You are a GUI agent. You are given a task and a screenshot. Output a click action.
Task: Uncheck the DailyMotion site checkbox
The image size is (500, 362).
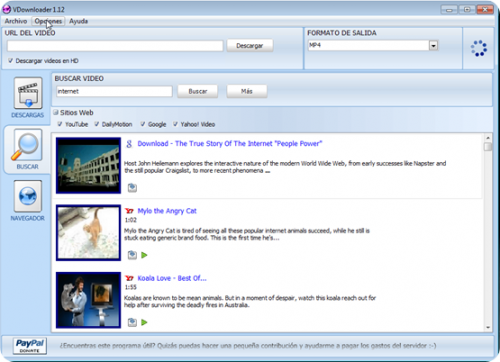pos(96,124)
